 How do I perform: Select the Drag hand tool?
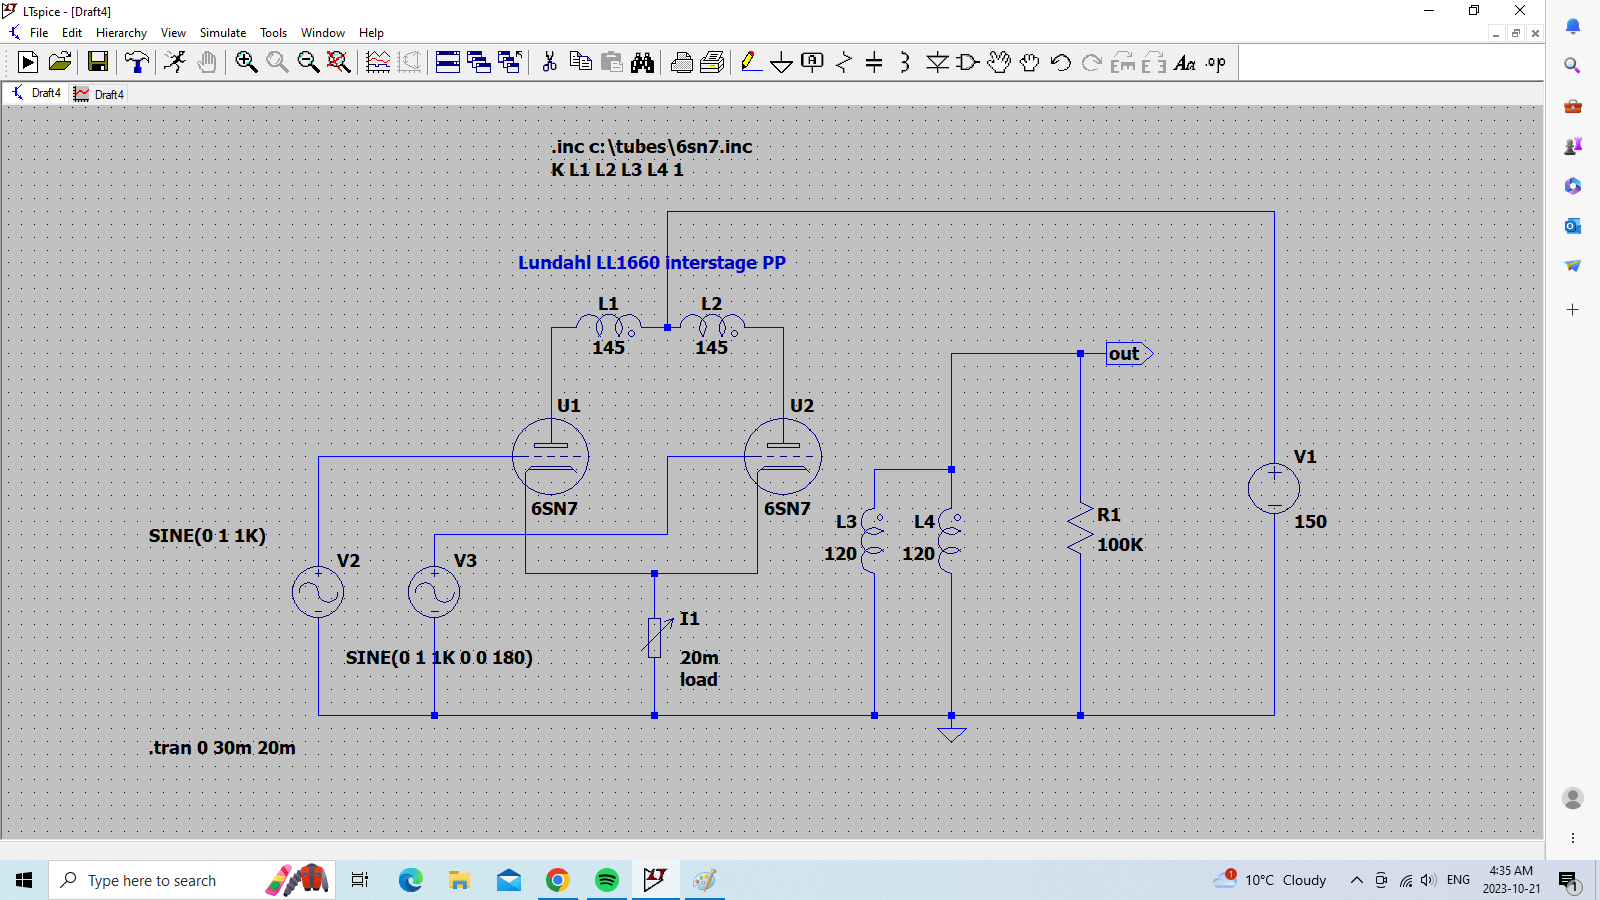(x=1030, y=62)
